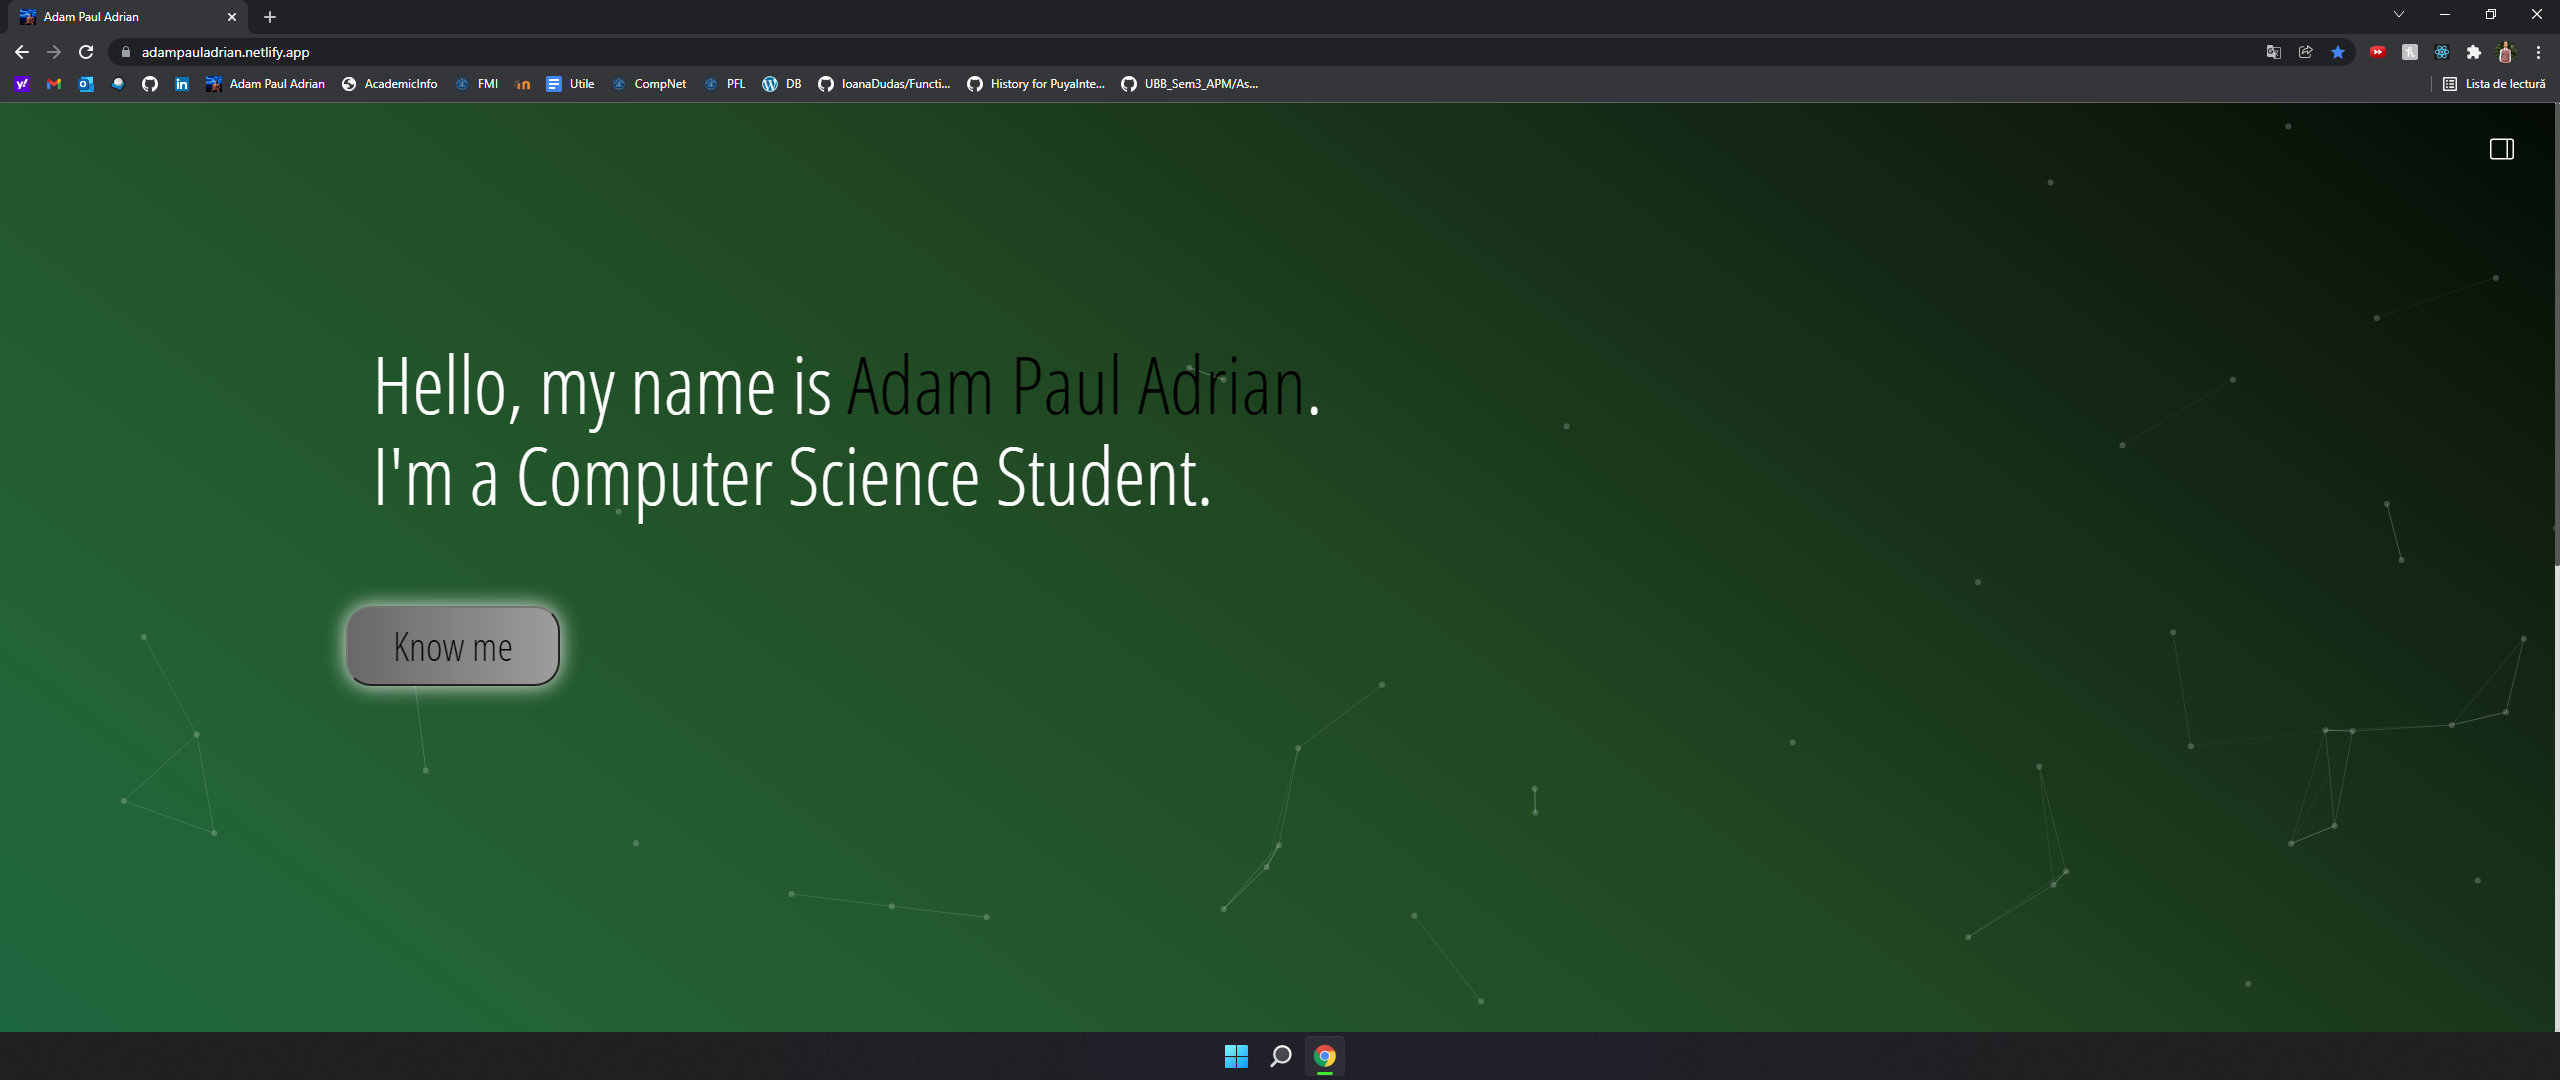Open the red YouTube extension icon
The image size is (2560, 1080).
click(2378, 52)
